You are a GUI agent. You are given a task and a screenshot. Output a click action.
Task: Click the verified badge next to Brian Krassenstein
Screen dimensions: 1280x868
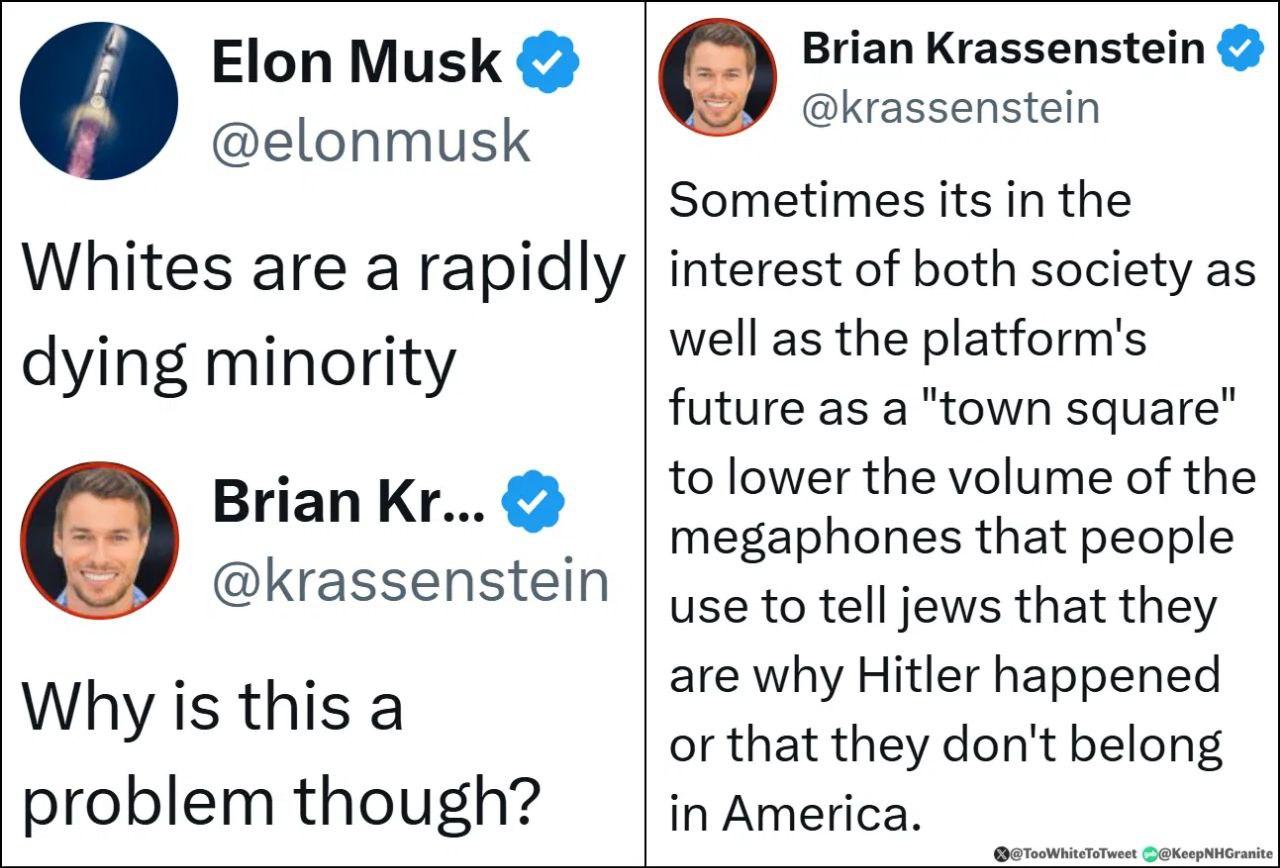(1240, 48)
